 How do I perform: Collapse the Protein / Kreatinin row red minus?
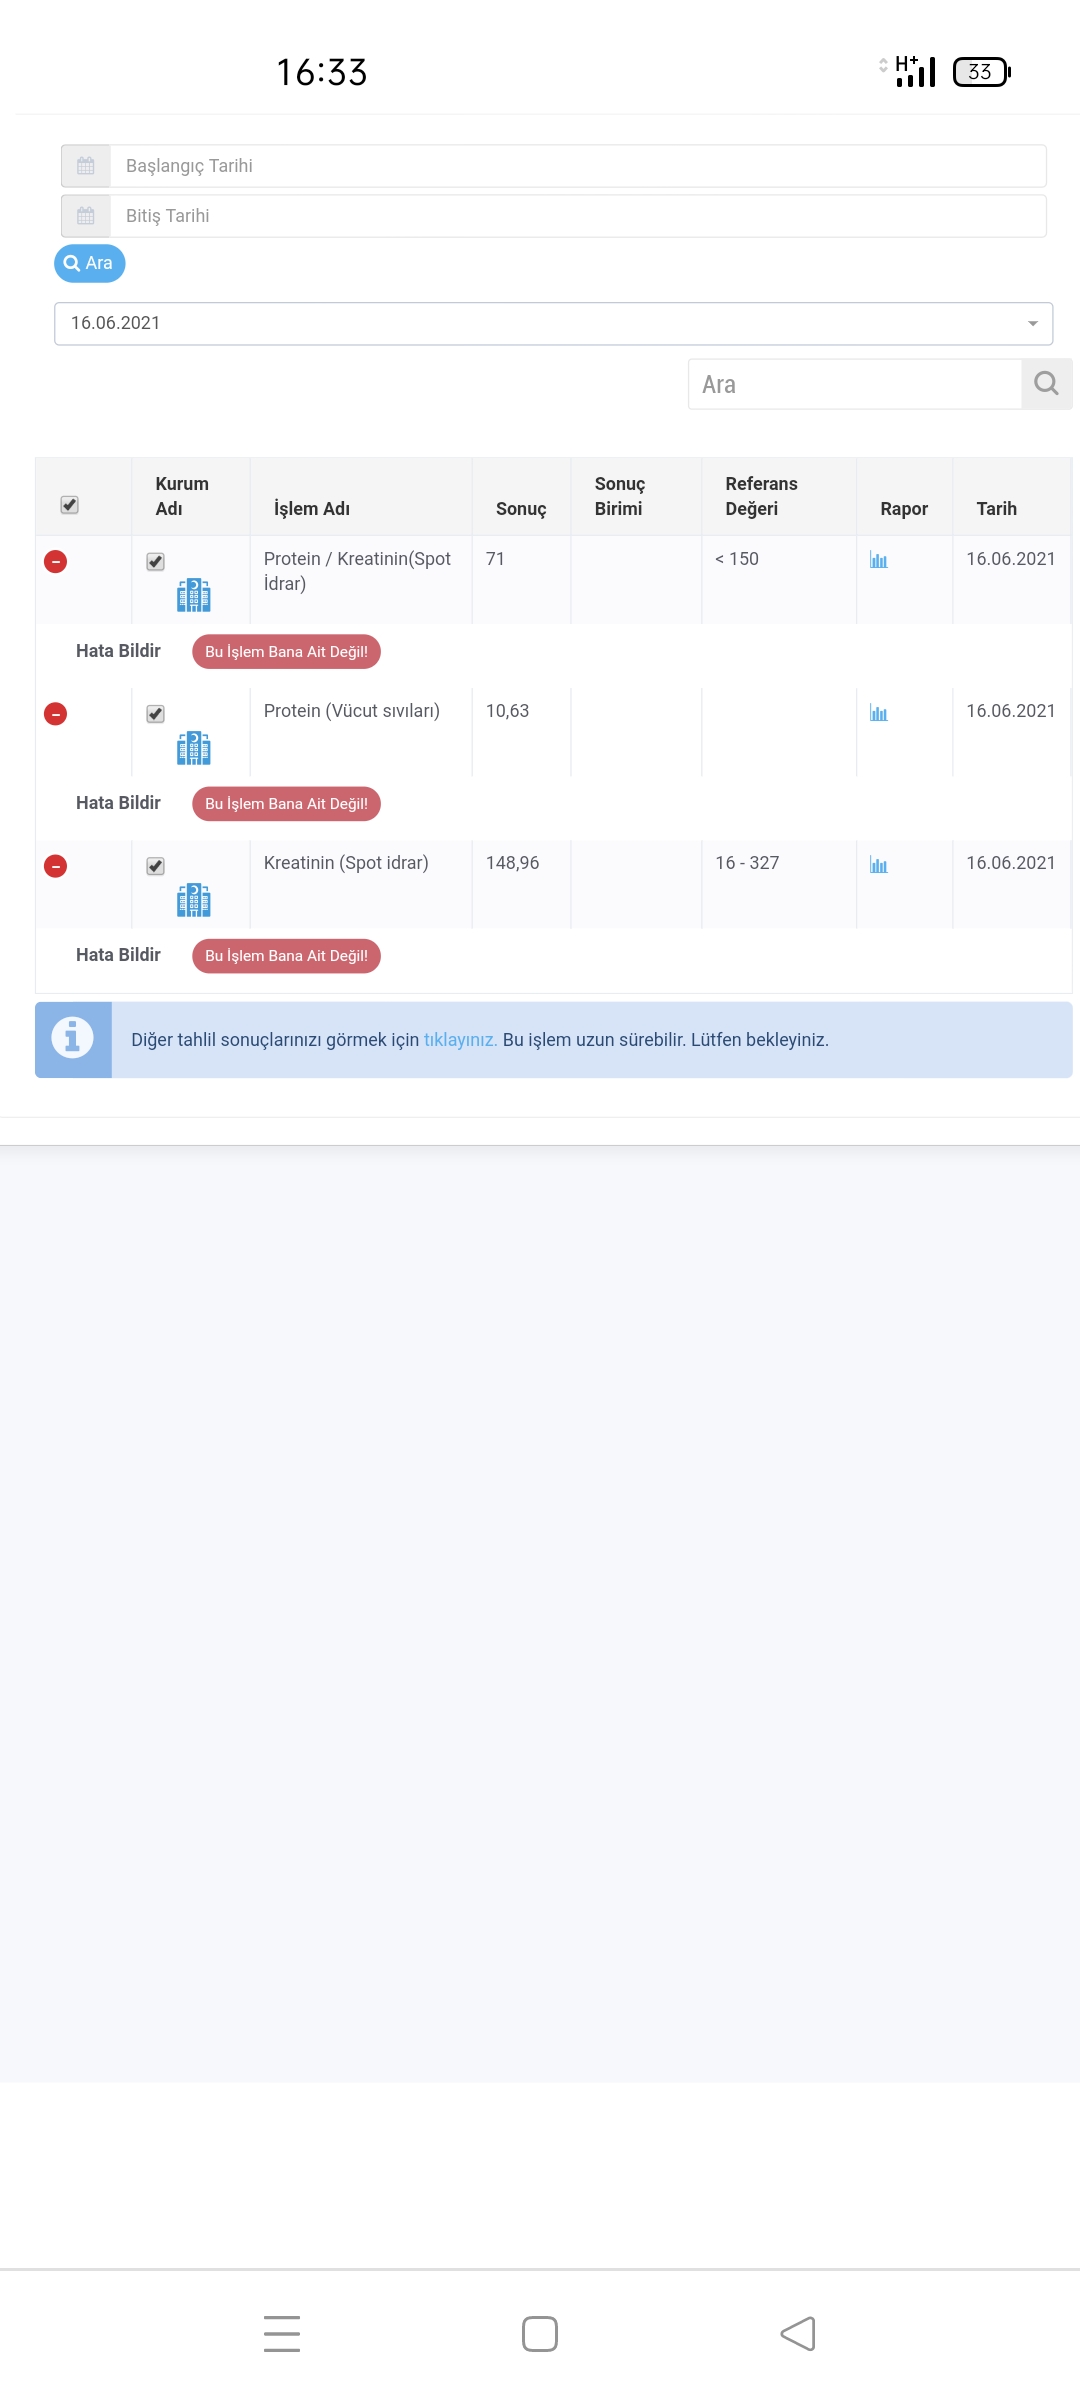(x=56, y=562)
